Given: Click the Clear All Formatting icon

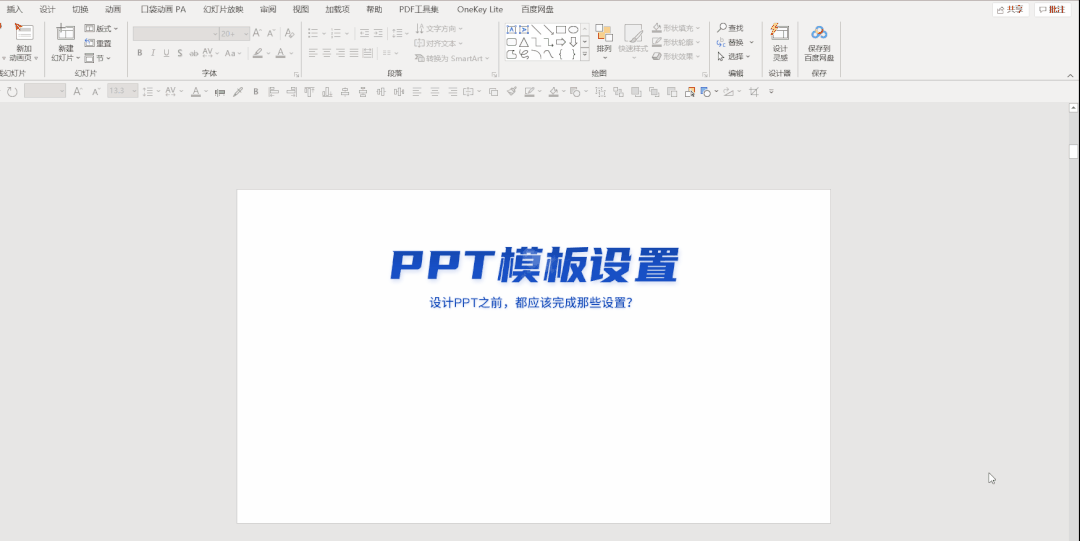Looking at the screenshot, I should (x=289, y=32).
